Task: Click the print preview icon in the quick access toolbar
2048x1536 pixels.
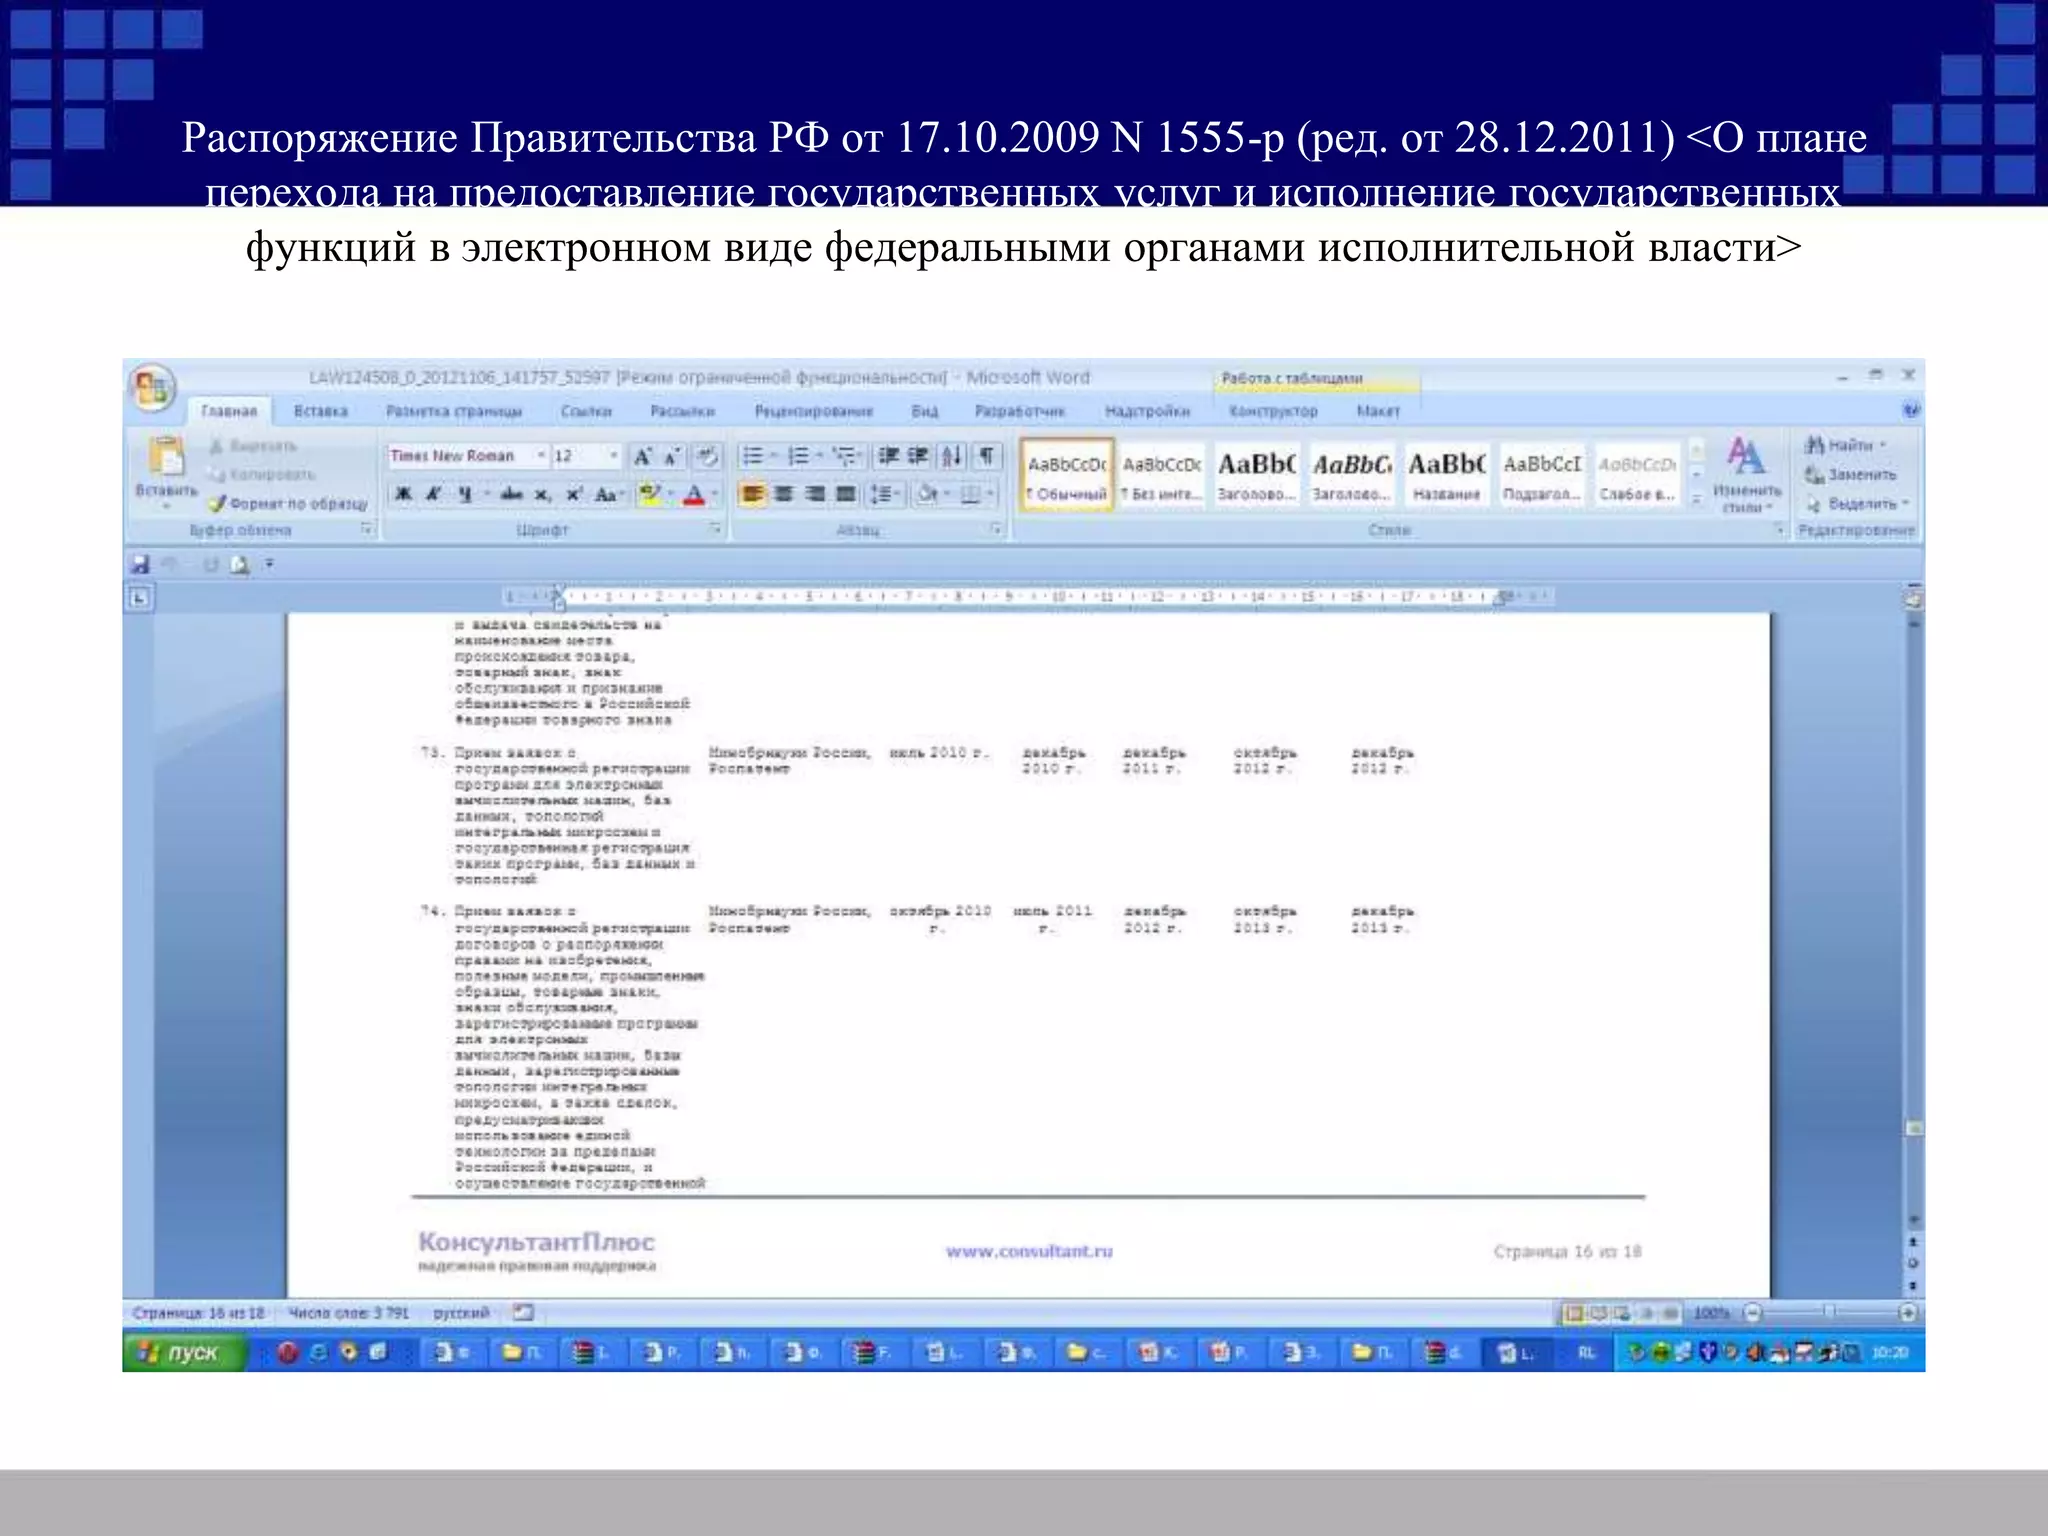Action: 239,565
